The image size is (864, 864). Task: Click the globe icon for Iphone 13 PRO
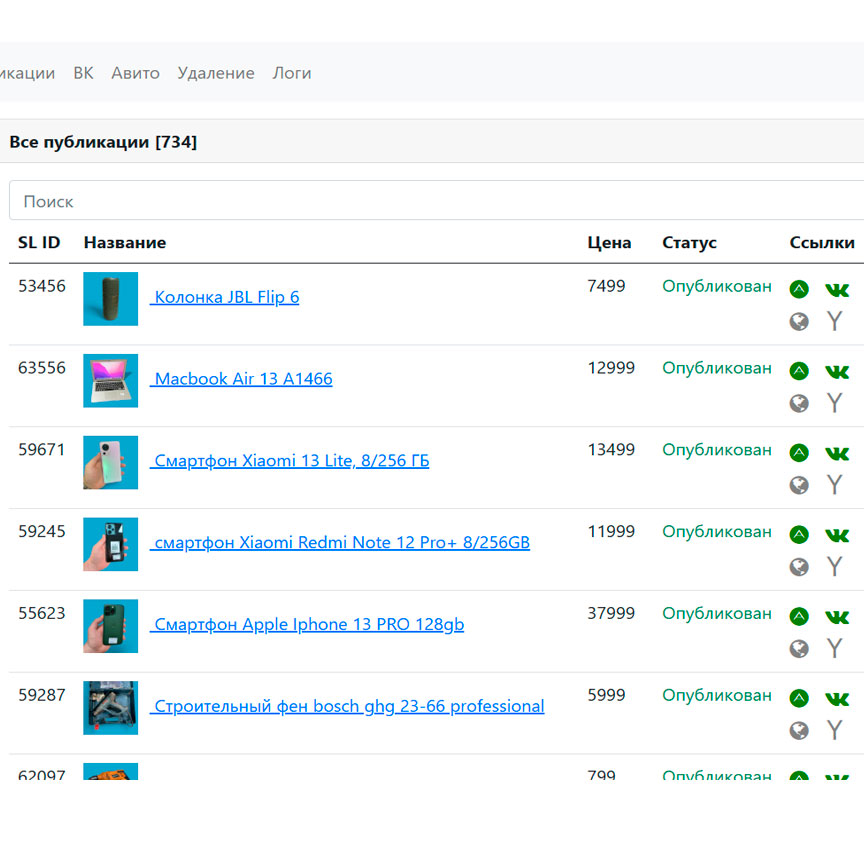[799, 649]
